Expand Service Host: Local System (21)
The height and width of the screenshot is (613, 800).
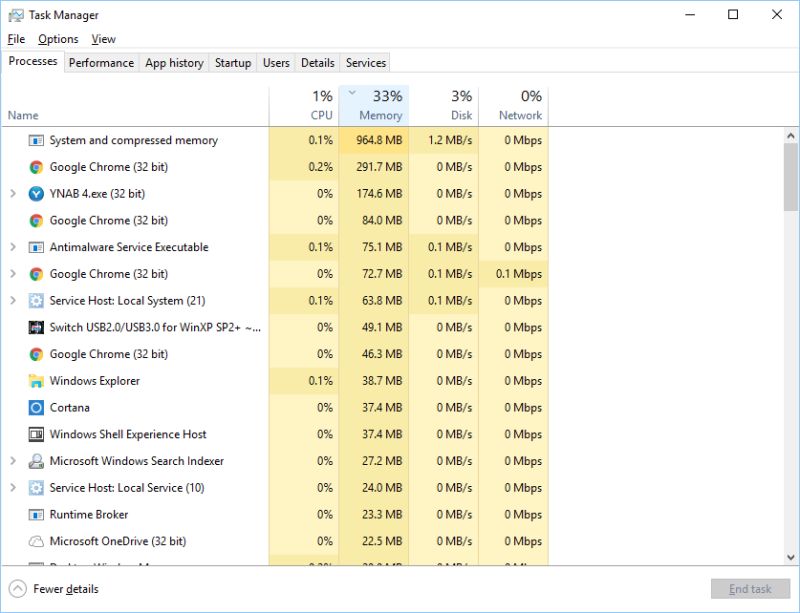coord(12,300)
